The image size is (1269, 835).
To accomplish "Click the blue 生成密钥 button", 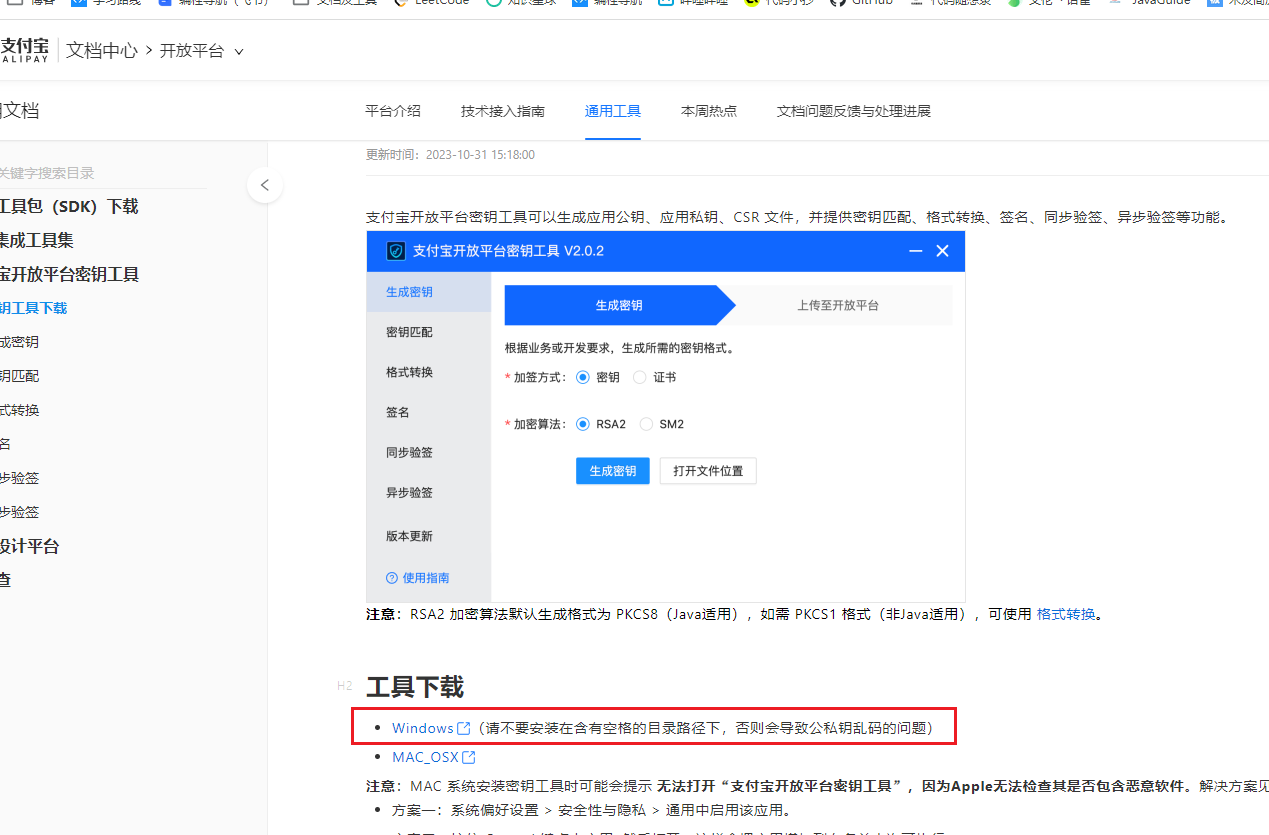I will pyautogui.click(x=613, y=471).
